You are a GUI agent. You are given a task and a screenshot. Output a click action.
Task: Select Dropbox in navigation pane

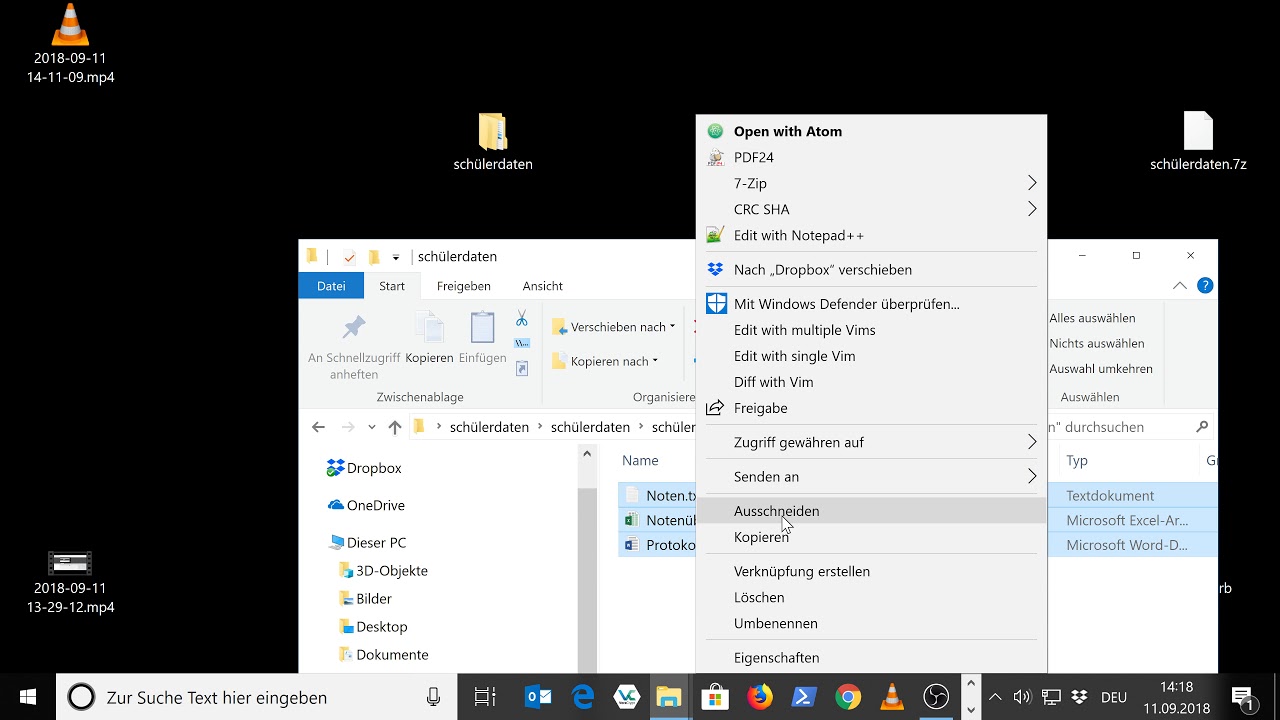(x=364, y=468)
